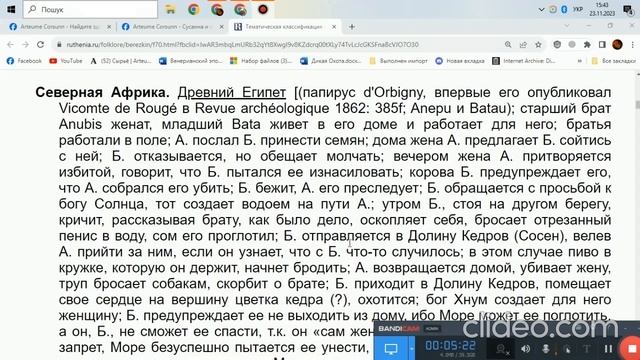Viewport: 640px width, 360px height.
Task: Open the Windows notification center icon
Action: point(628,9)
